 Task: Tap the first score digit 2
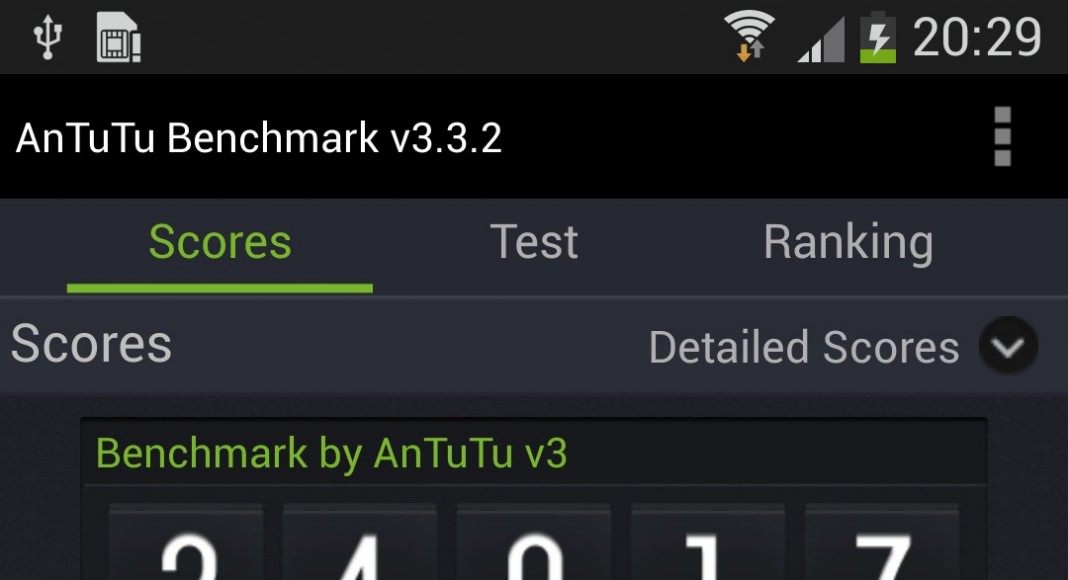point(186,543)
